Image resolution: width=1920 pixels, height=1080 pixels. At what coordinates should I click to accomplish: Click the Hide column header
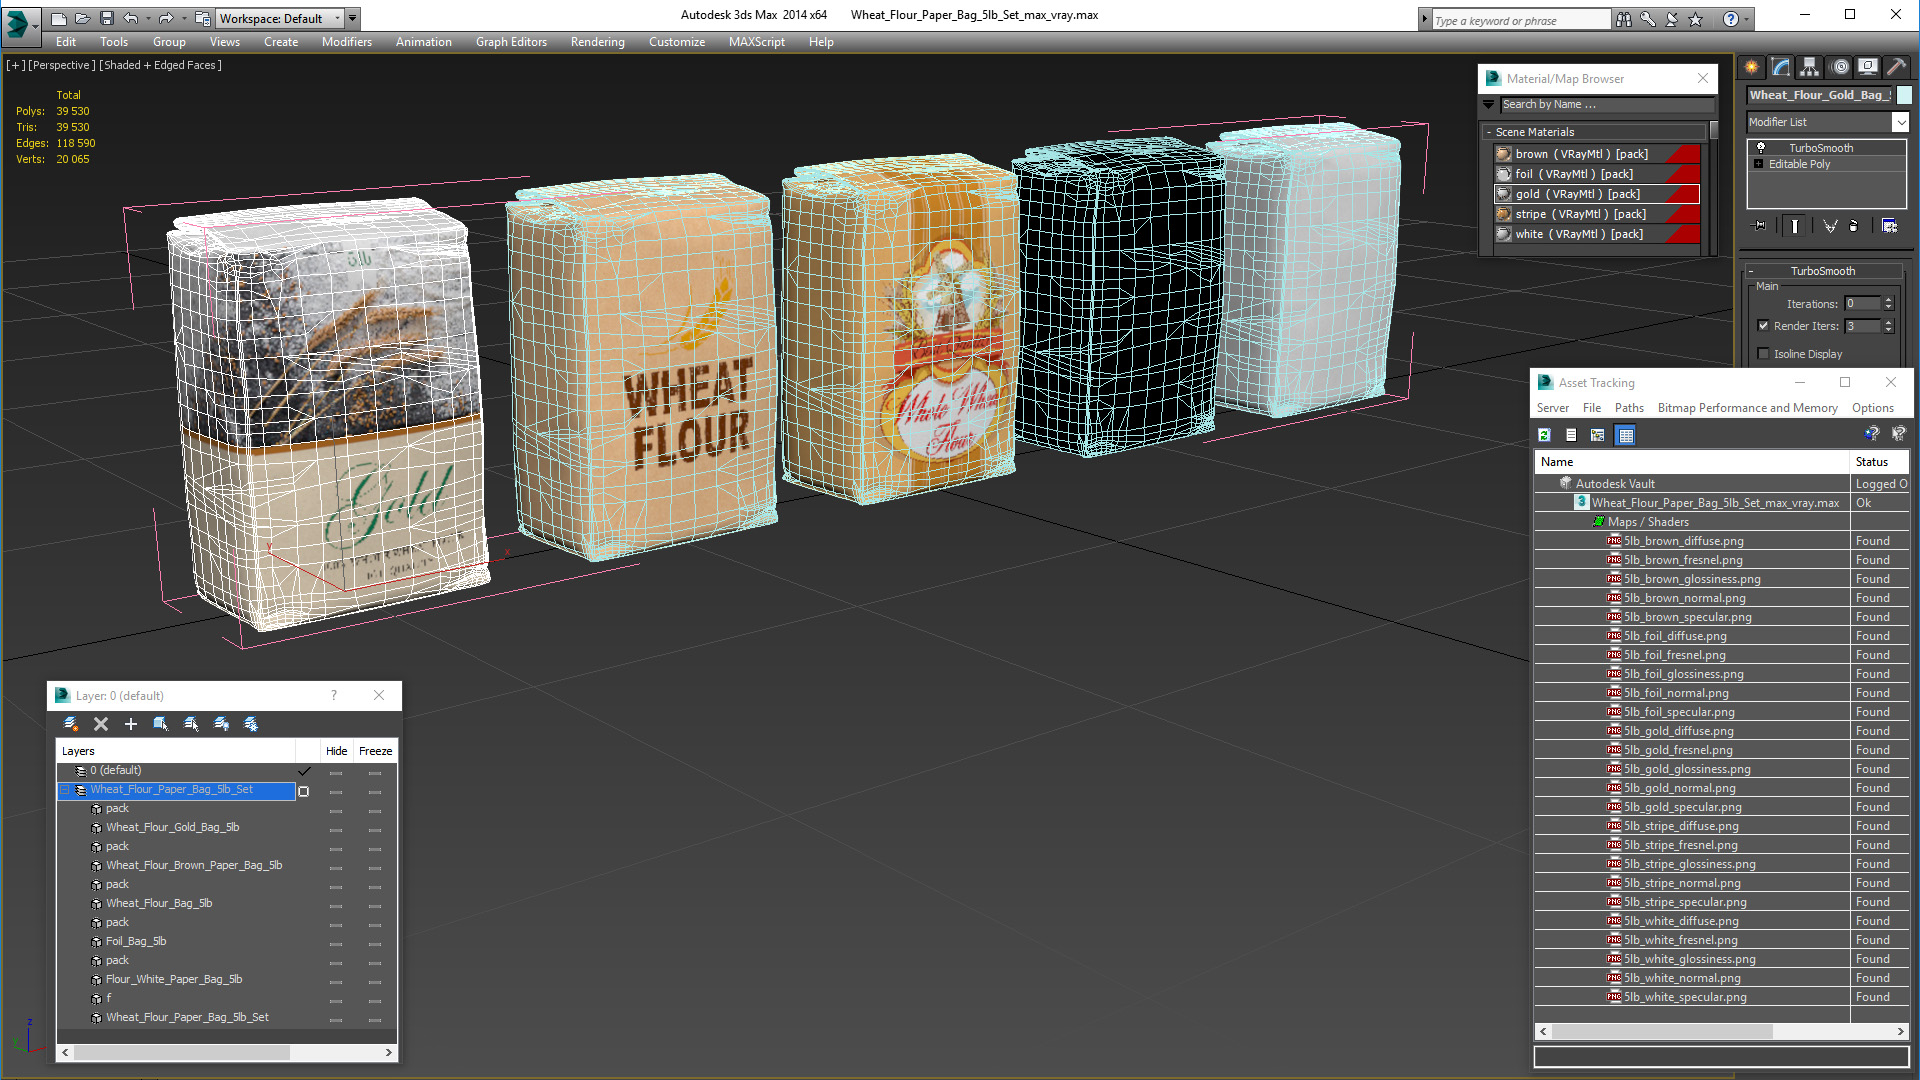(x=336, y=751)
